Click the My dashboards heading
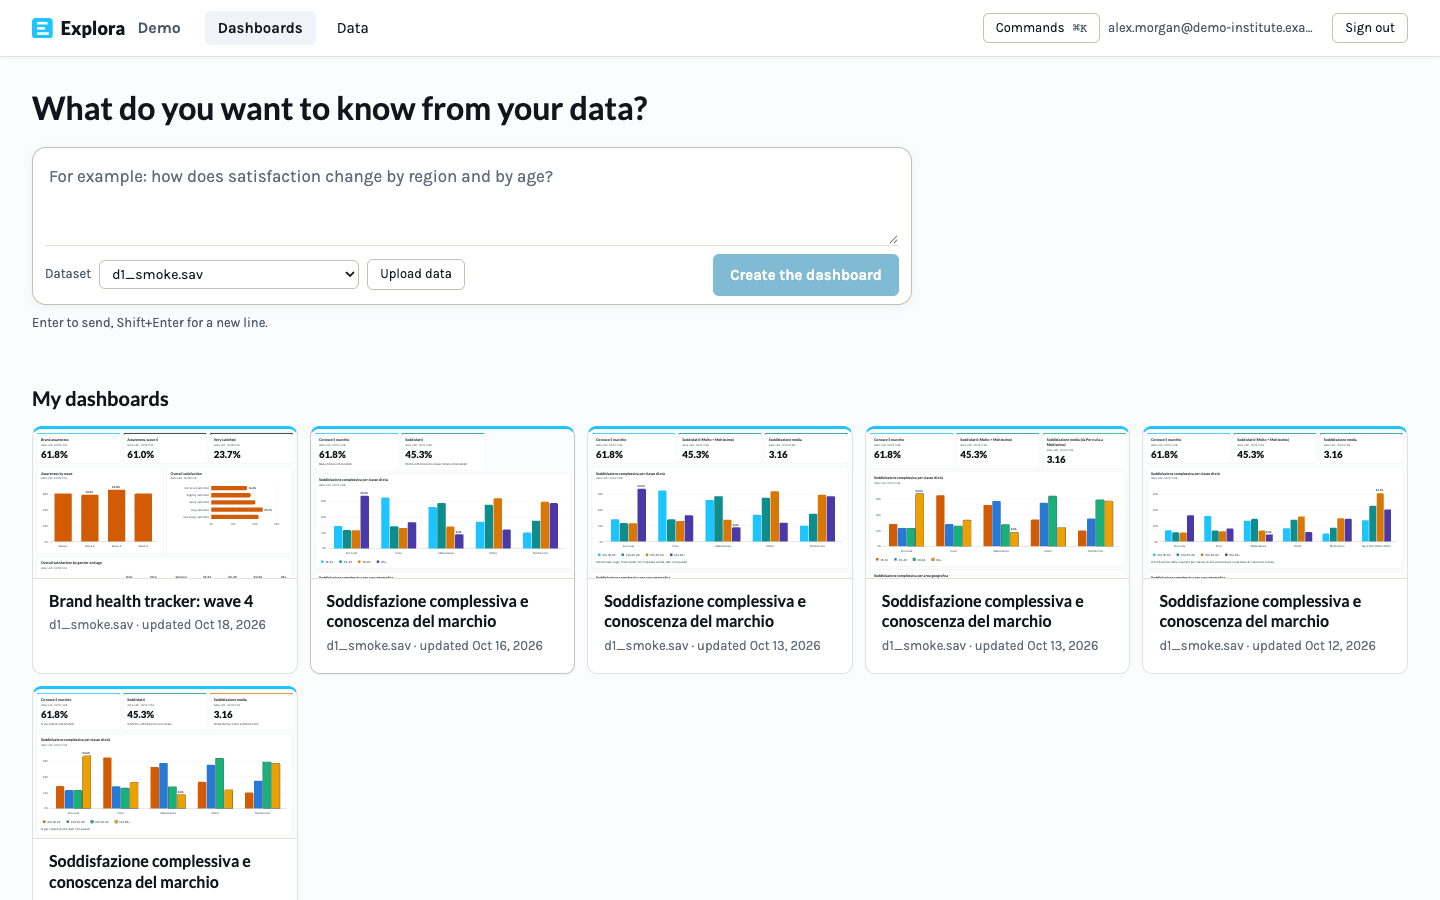The image size is (1440, 900). coord(100,399)
